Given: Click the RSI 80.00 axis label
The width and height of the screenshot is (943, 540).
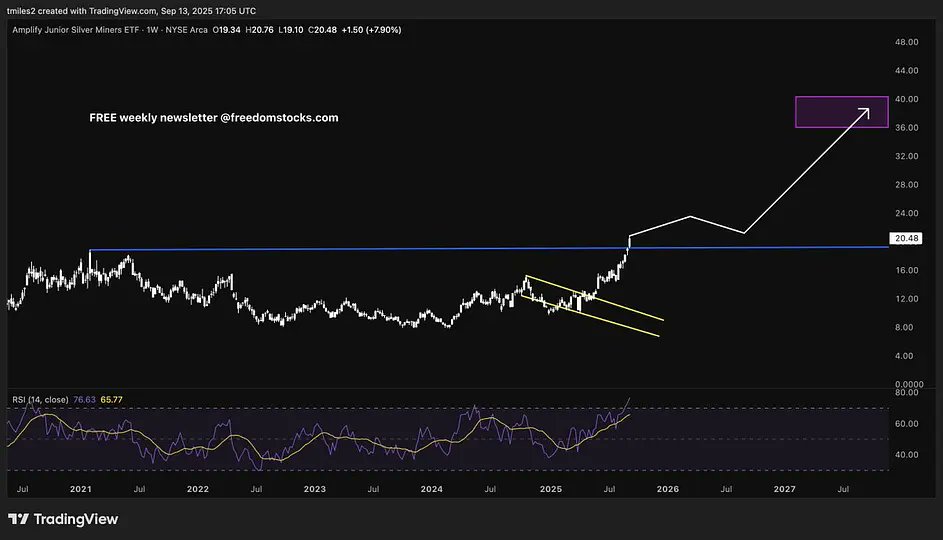Looking at the screenshot, I should [906, 392].
